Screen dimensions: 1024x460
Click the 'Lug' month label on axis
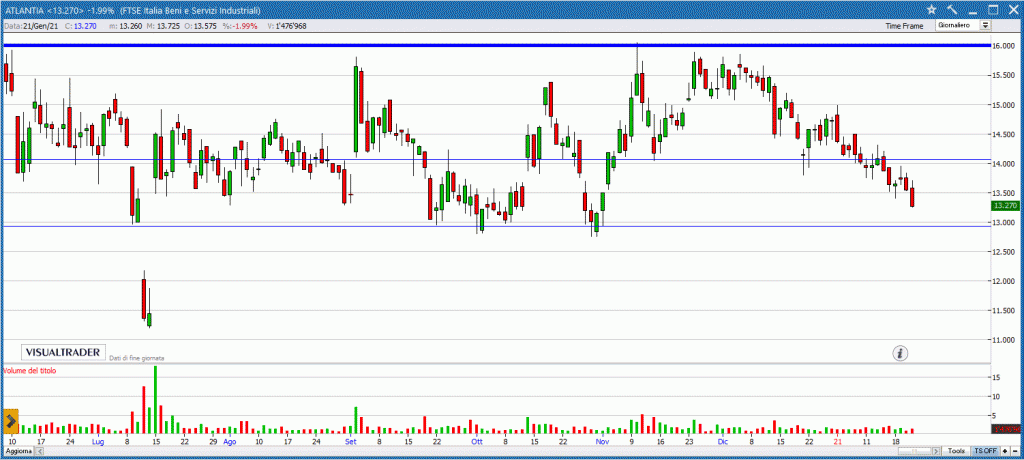98,442
